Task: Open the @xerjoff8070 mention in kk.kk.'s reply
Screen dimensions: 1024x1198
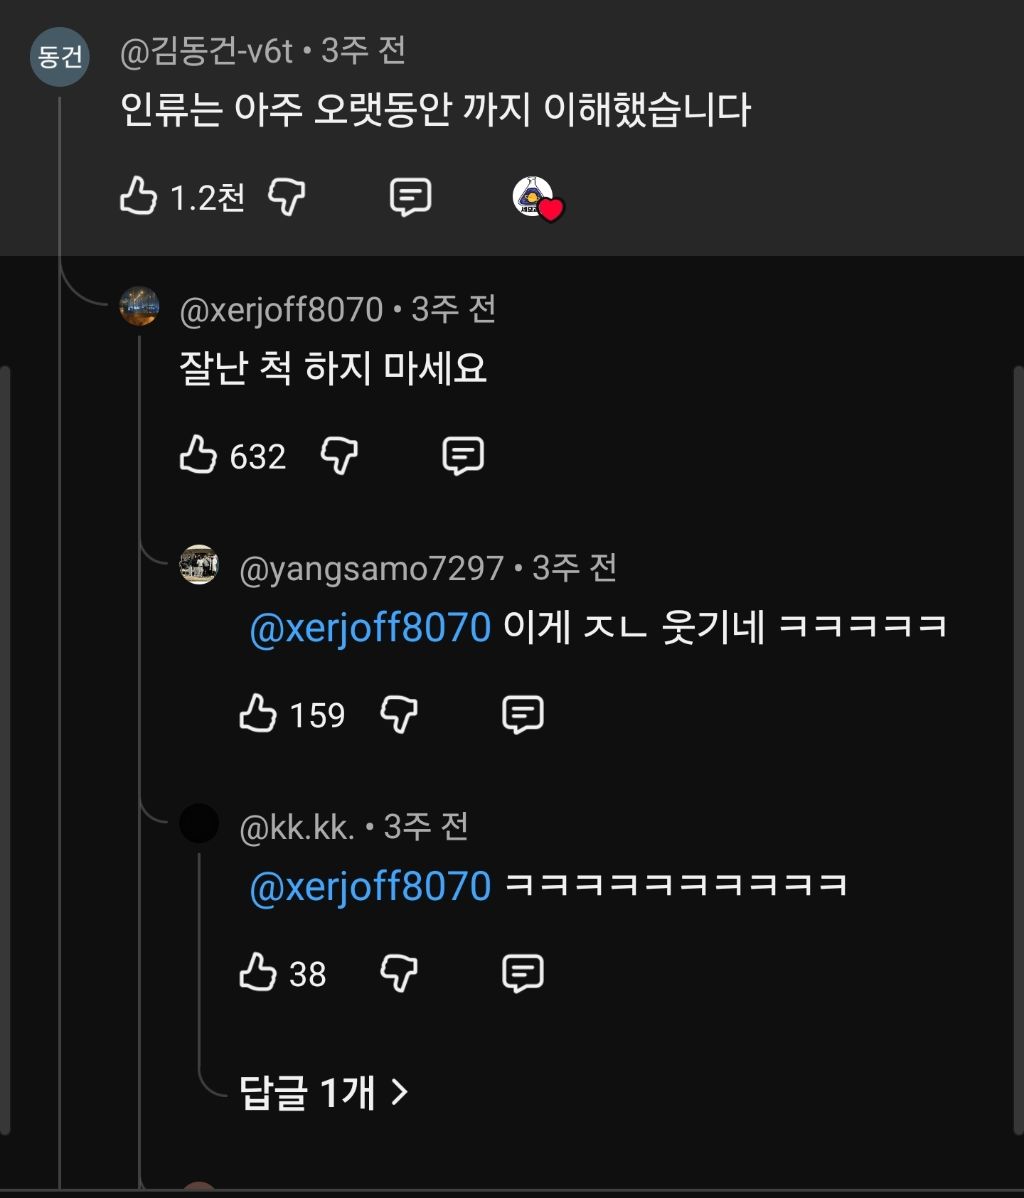Action: click(x=370, y=886)
